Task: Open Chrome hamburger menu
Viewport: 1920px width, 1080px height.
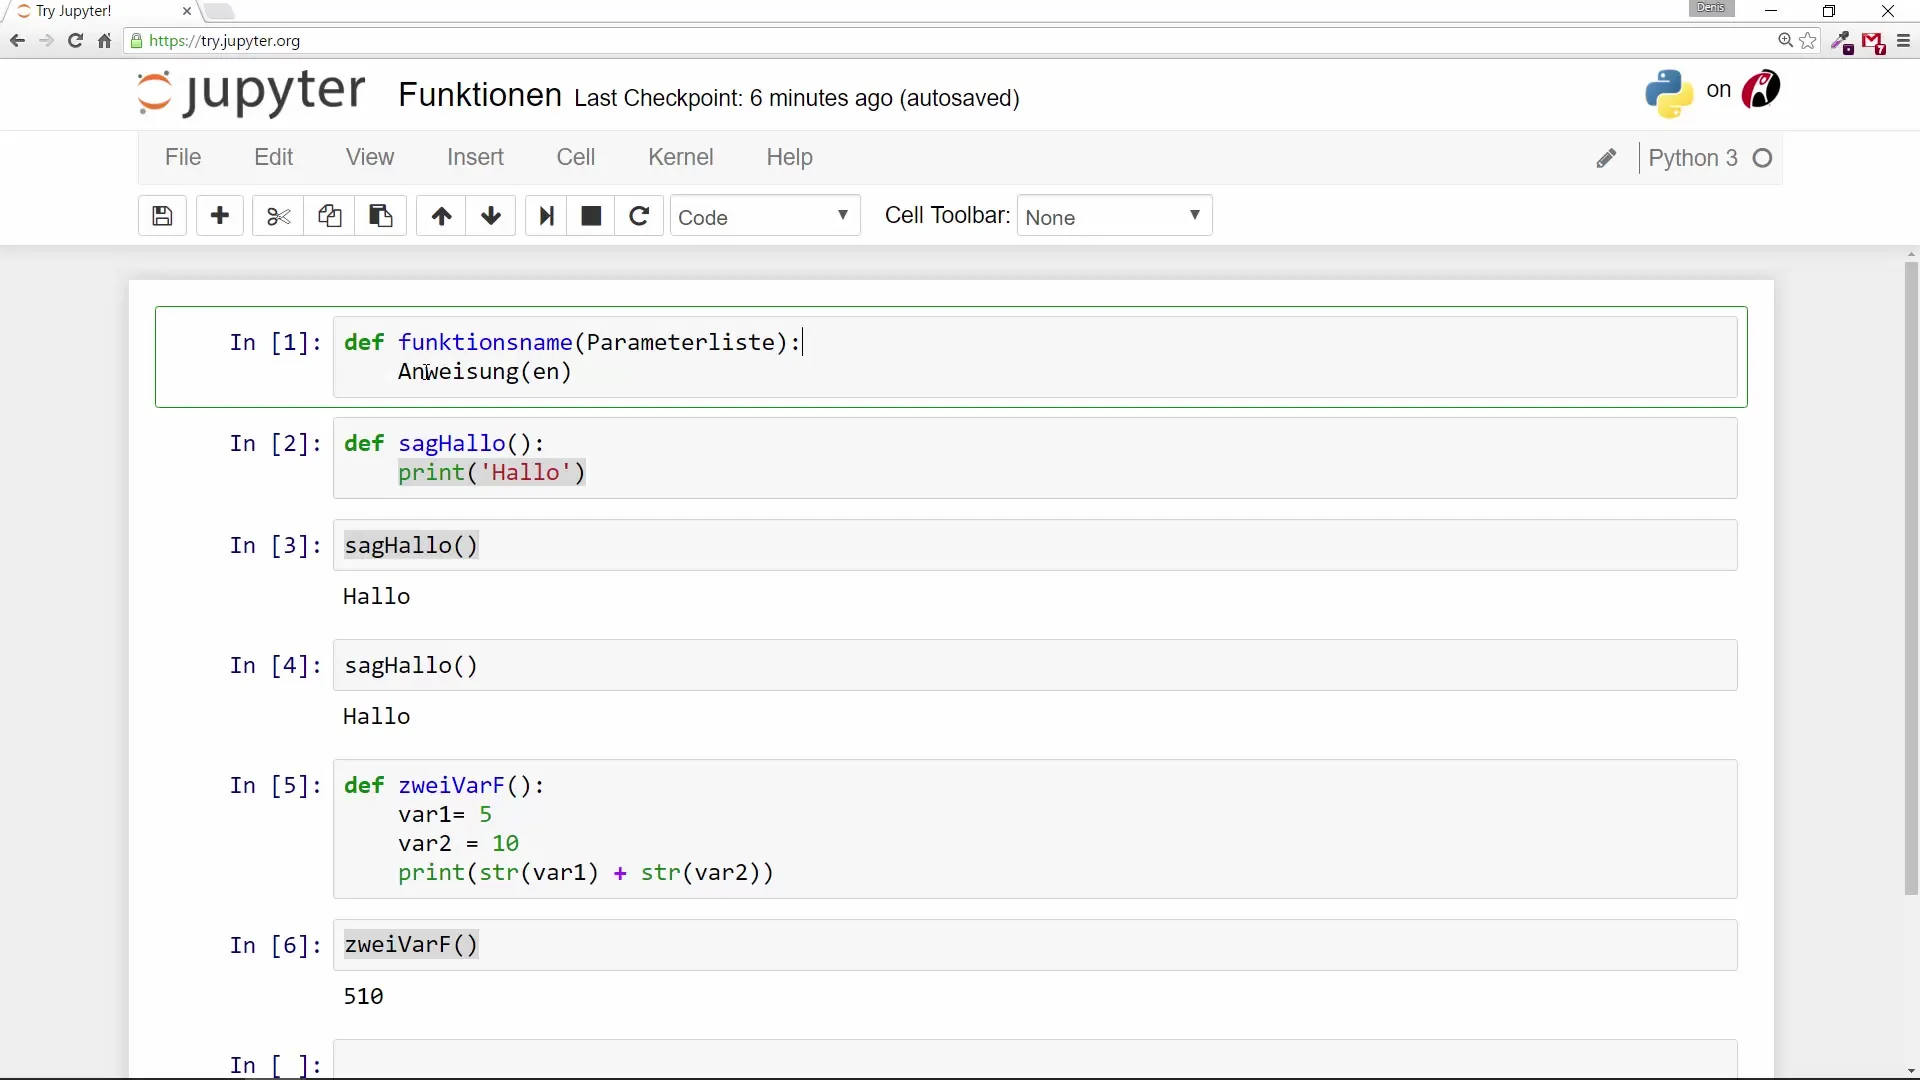Action: pos(1903,41)
